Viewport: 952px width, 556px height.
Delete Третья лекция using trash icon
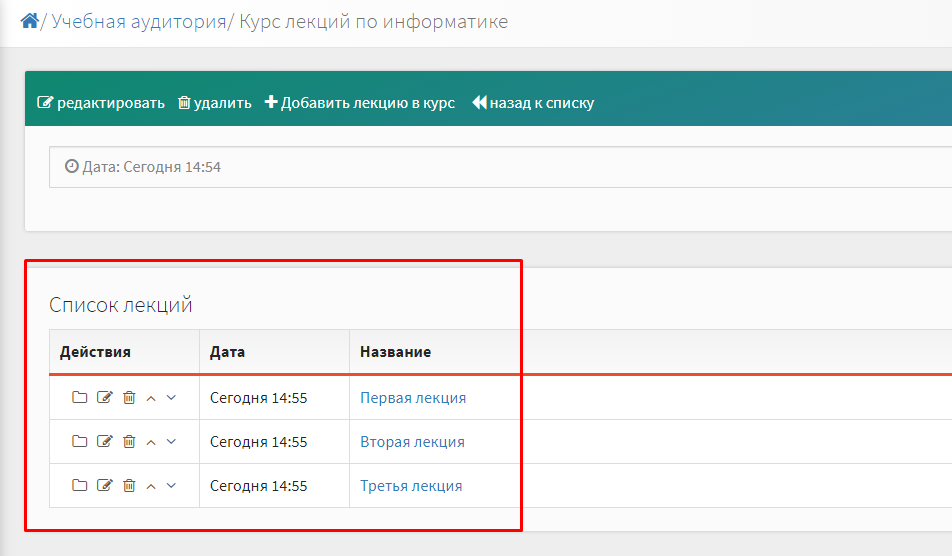point(129,486)
